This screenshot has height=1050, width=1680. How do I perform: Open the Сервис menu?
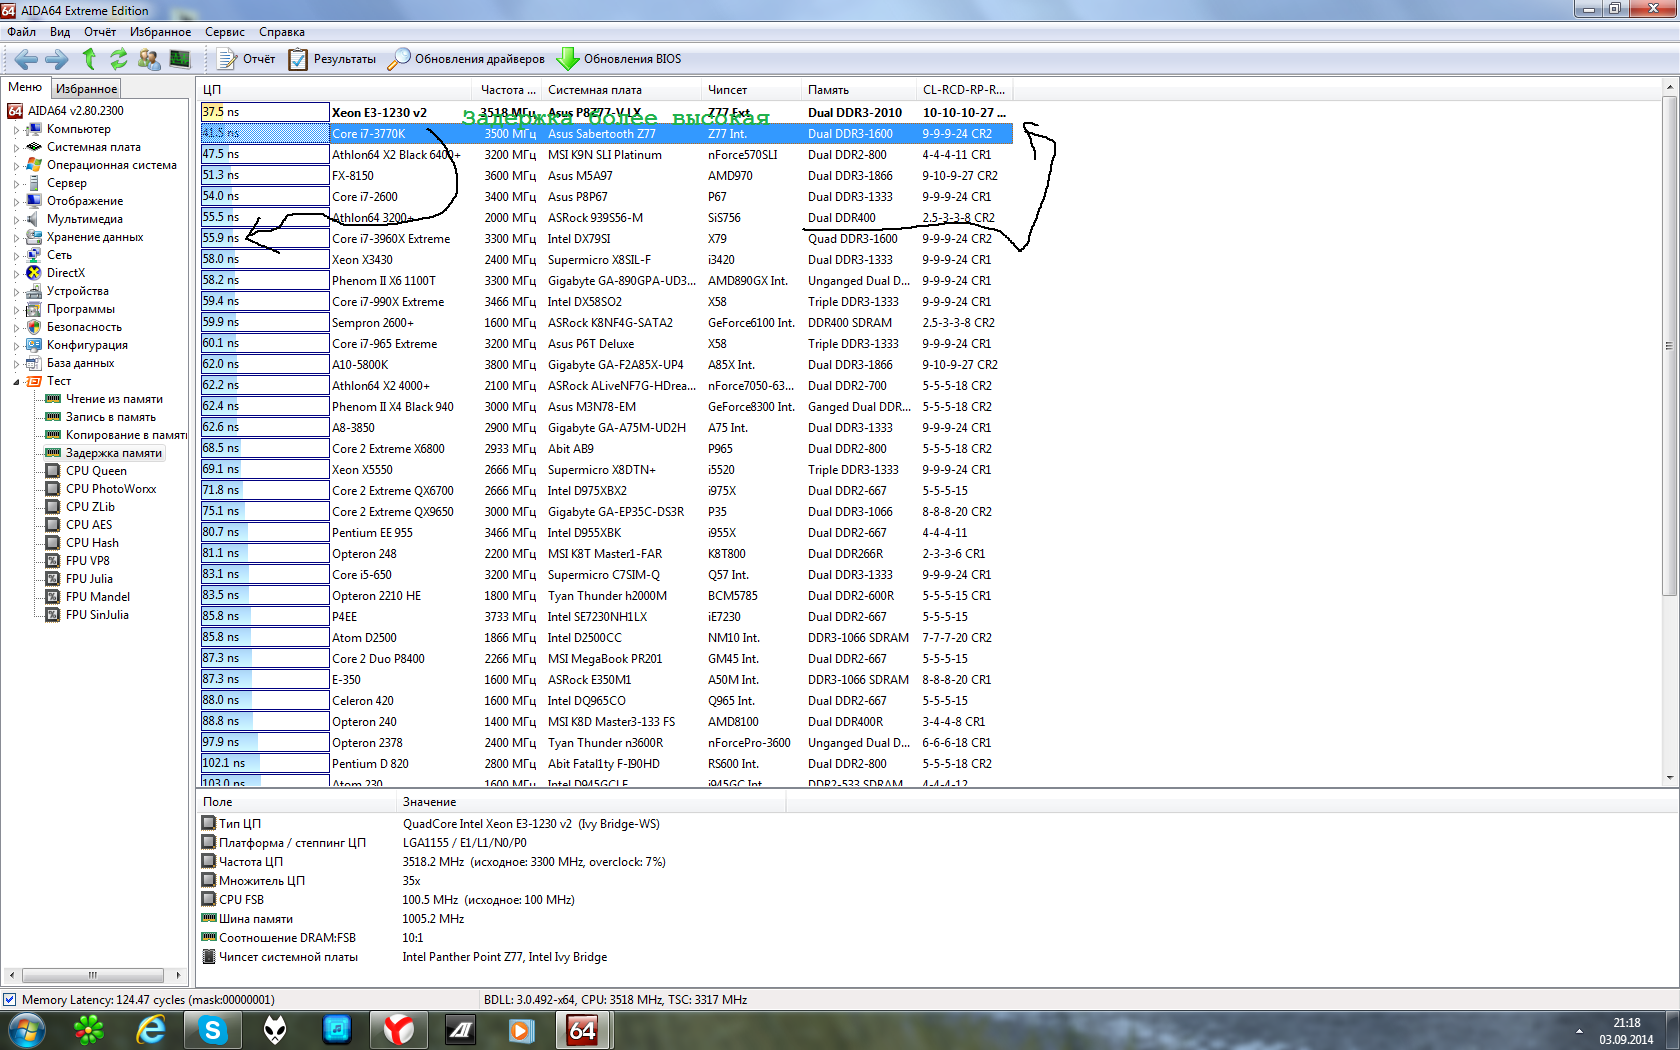(x=225, y=32)
